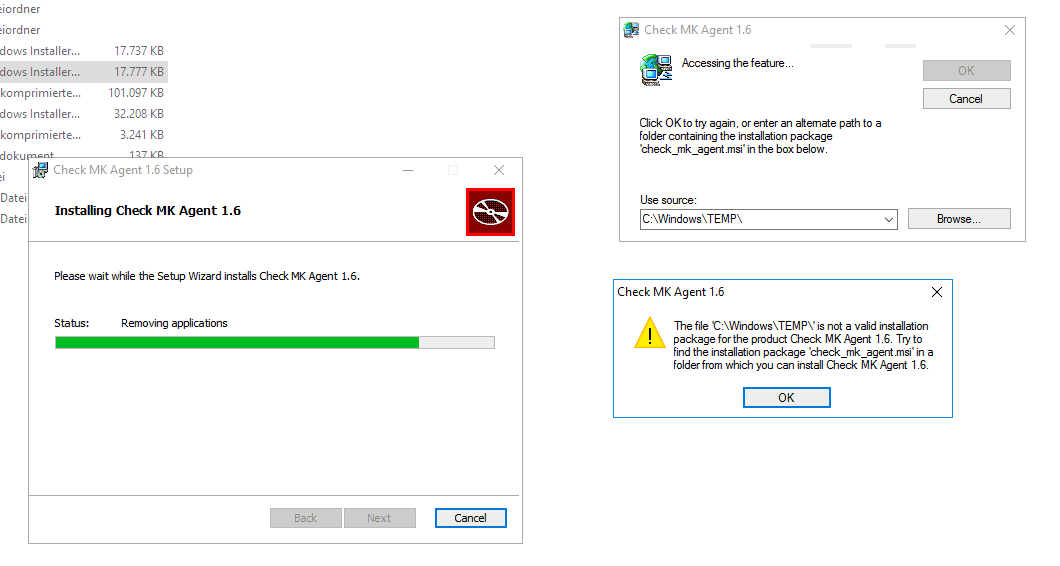Close the 'Accessing the feature' dialog with X
The image size is (1060, 566).
click(x=1009, y=30)
